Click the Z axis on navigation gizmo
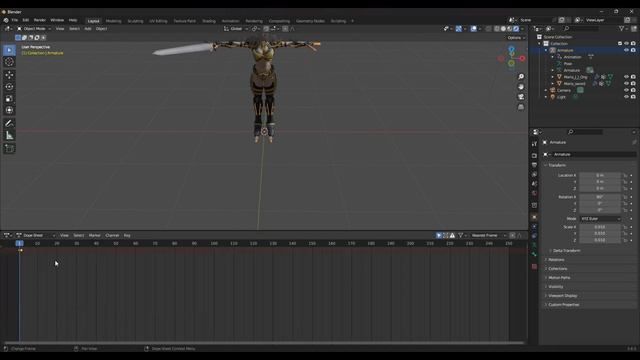The image size is (640, 360). click(x=511, y=49)
